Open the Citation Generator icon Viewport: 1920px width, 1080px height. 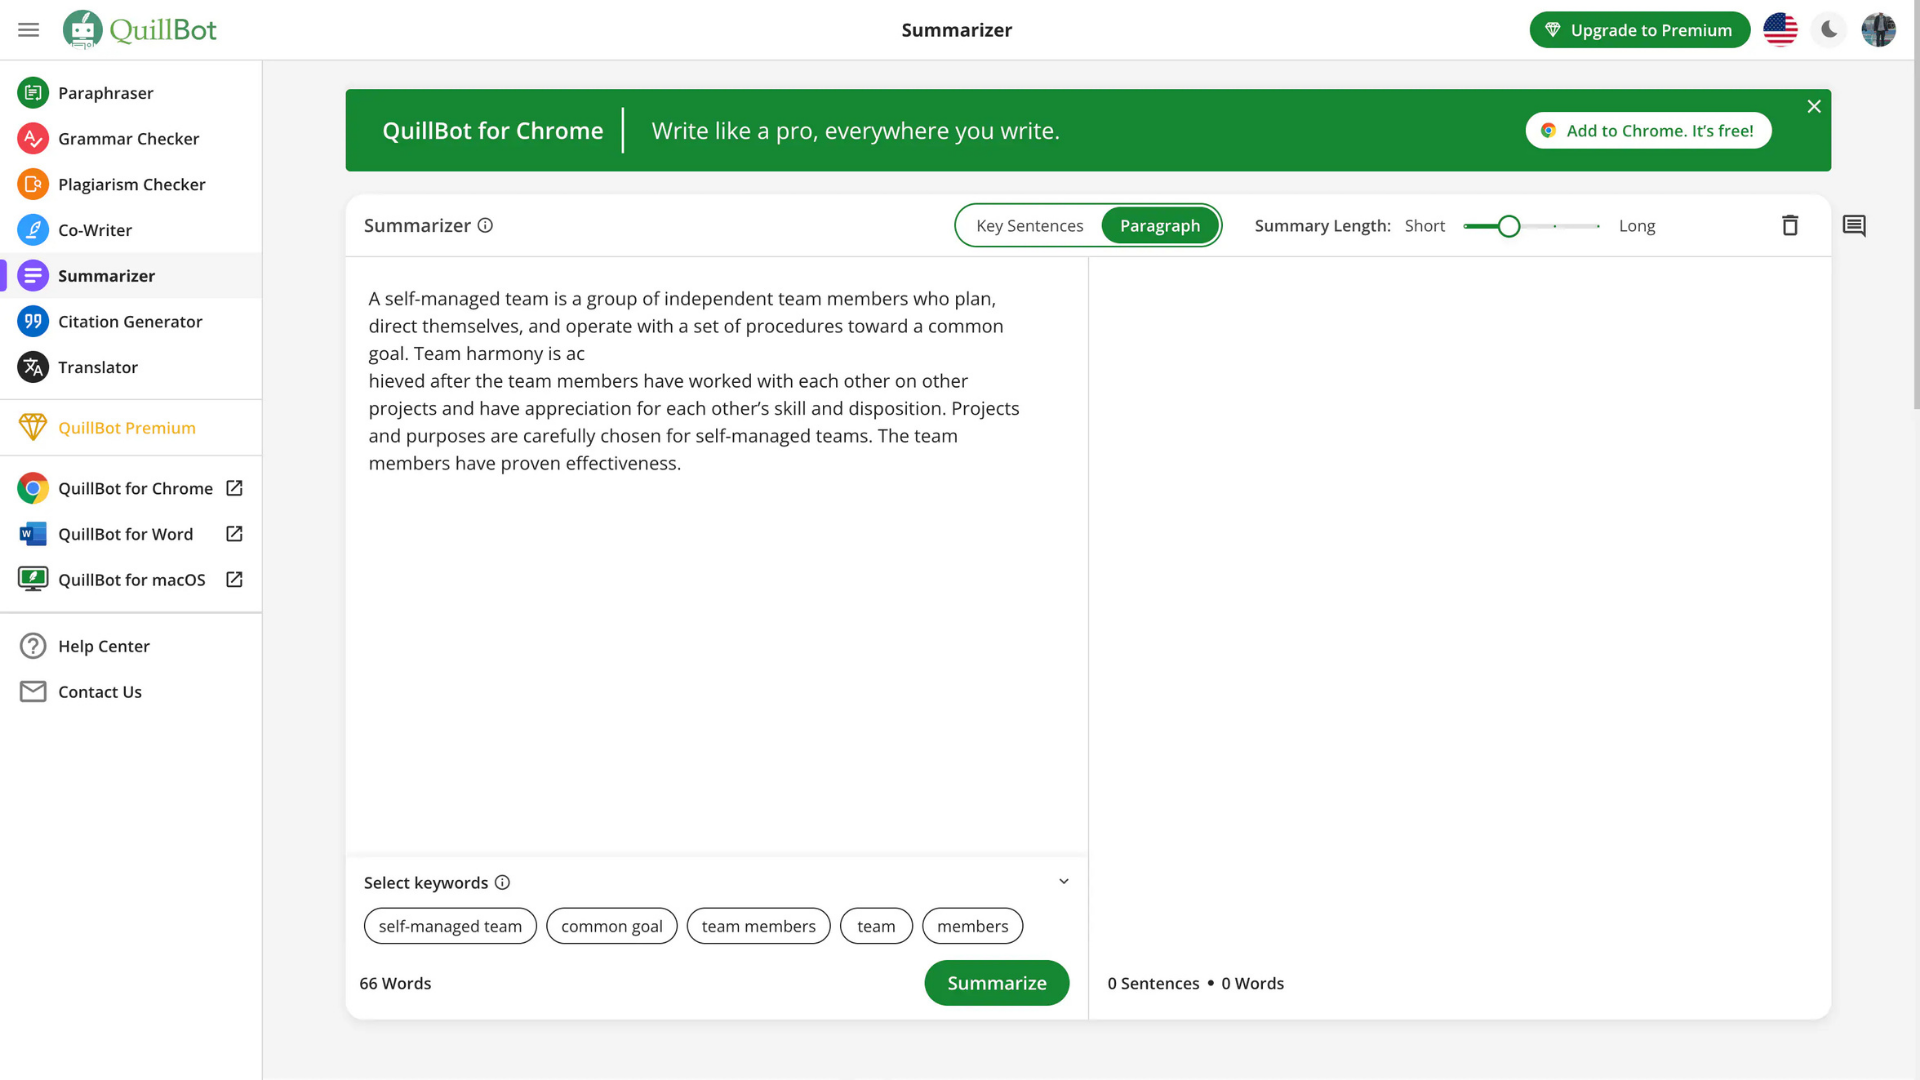click(33, 321)
